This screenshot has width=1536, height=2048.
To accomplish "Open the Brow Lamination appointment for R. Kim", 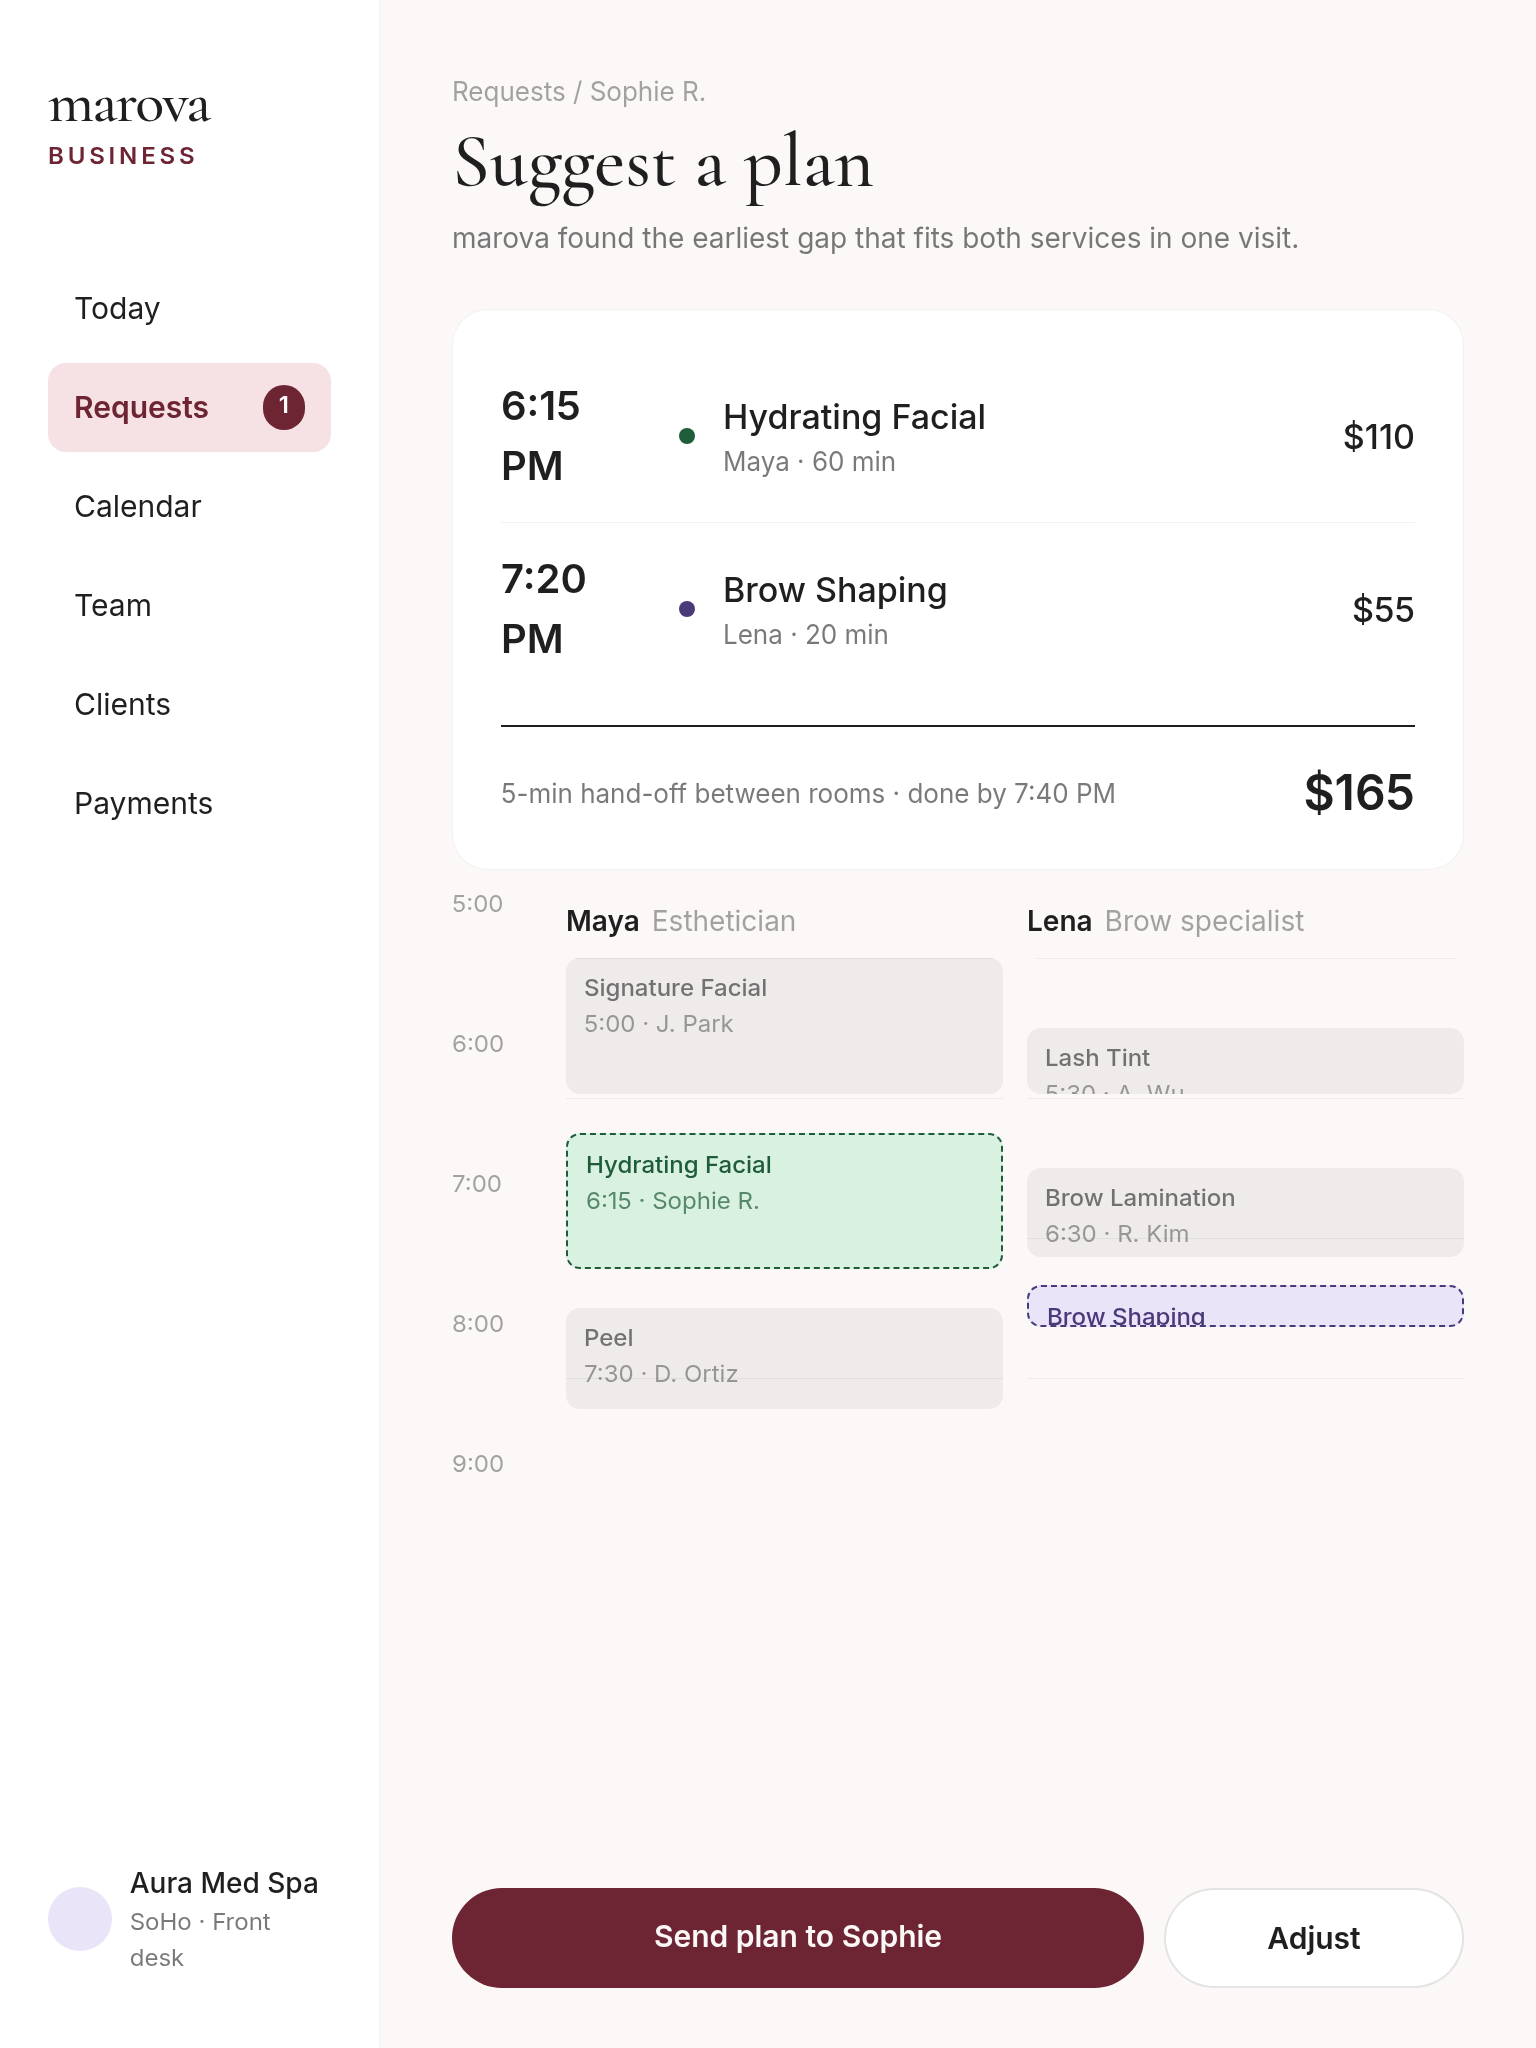I will pyautogui.click(x=1245, y=1212).
